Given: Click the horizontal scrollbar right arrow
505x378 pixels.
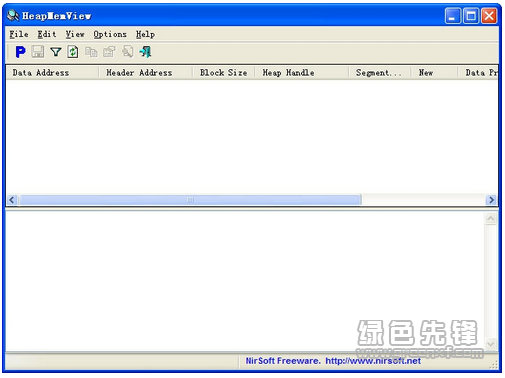Looking at the screenshot, I should coord(491,200).
